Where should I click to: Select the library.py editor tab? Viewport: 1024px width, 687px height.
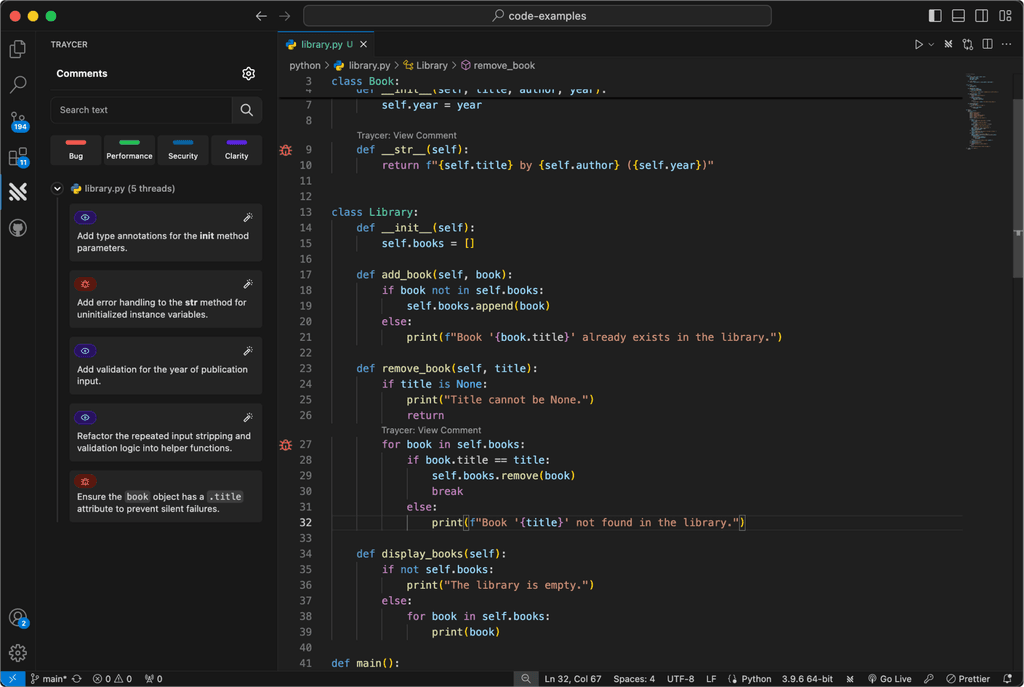tap(322, 44)
